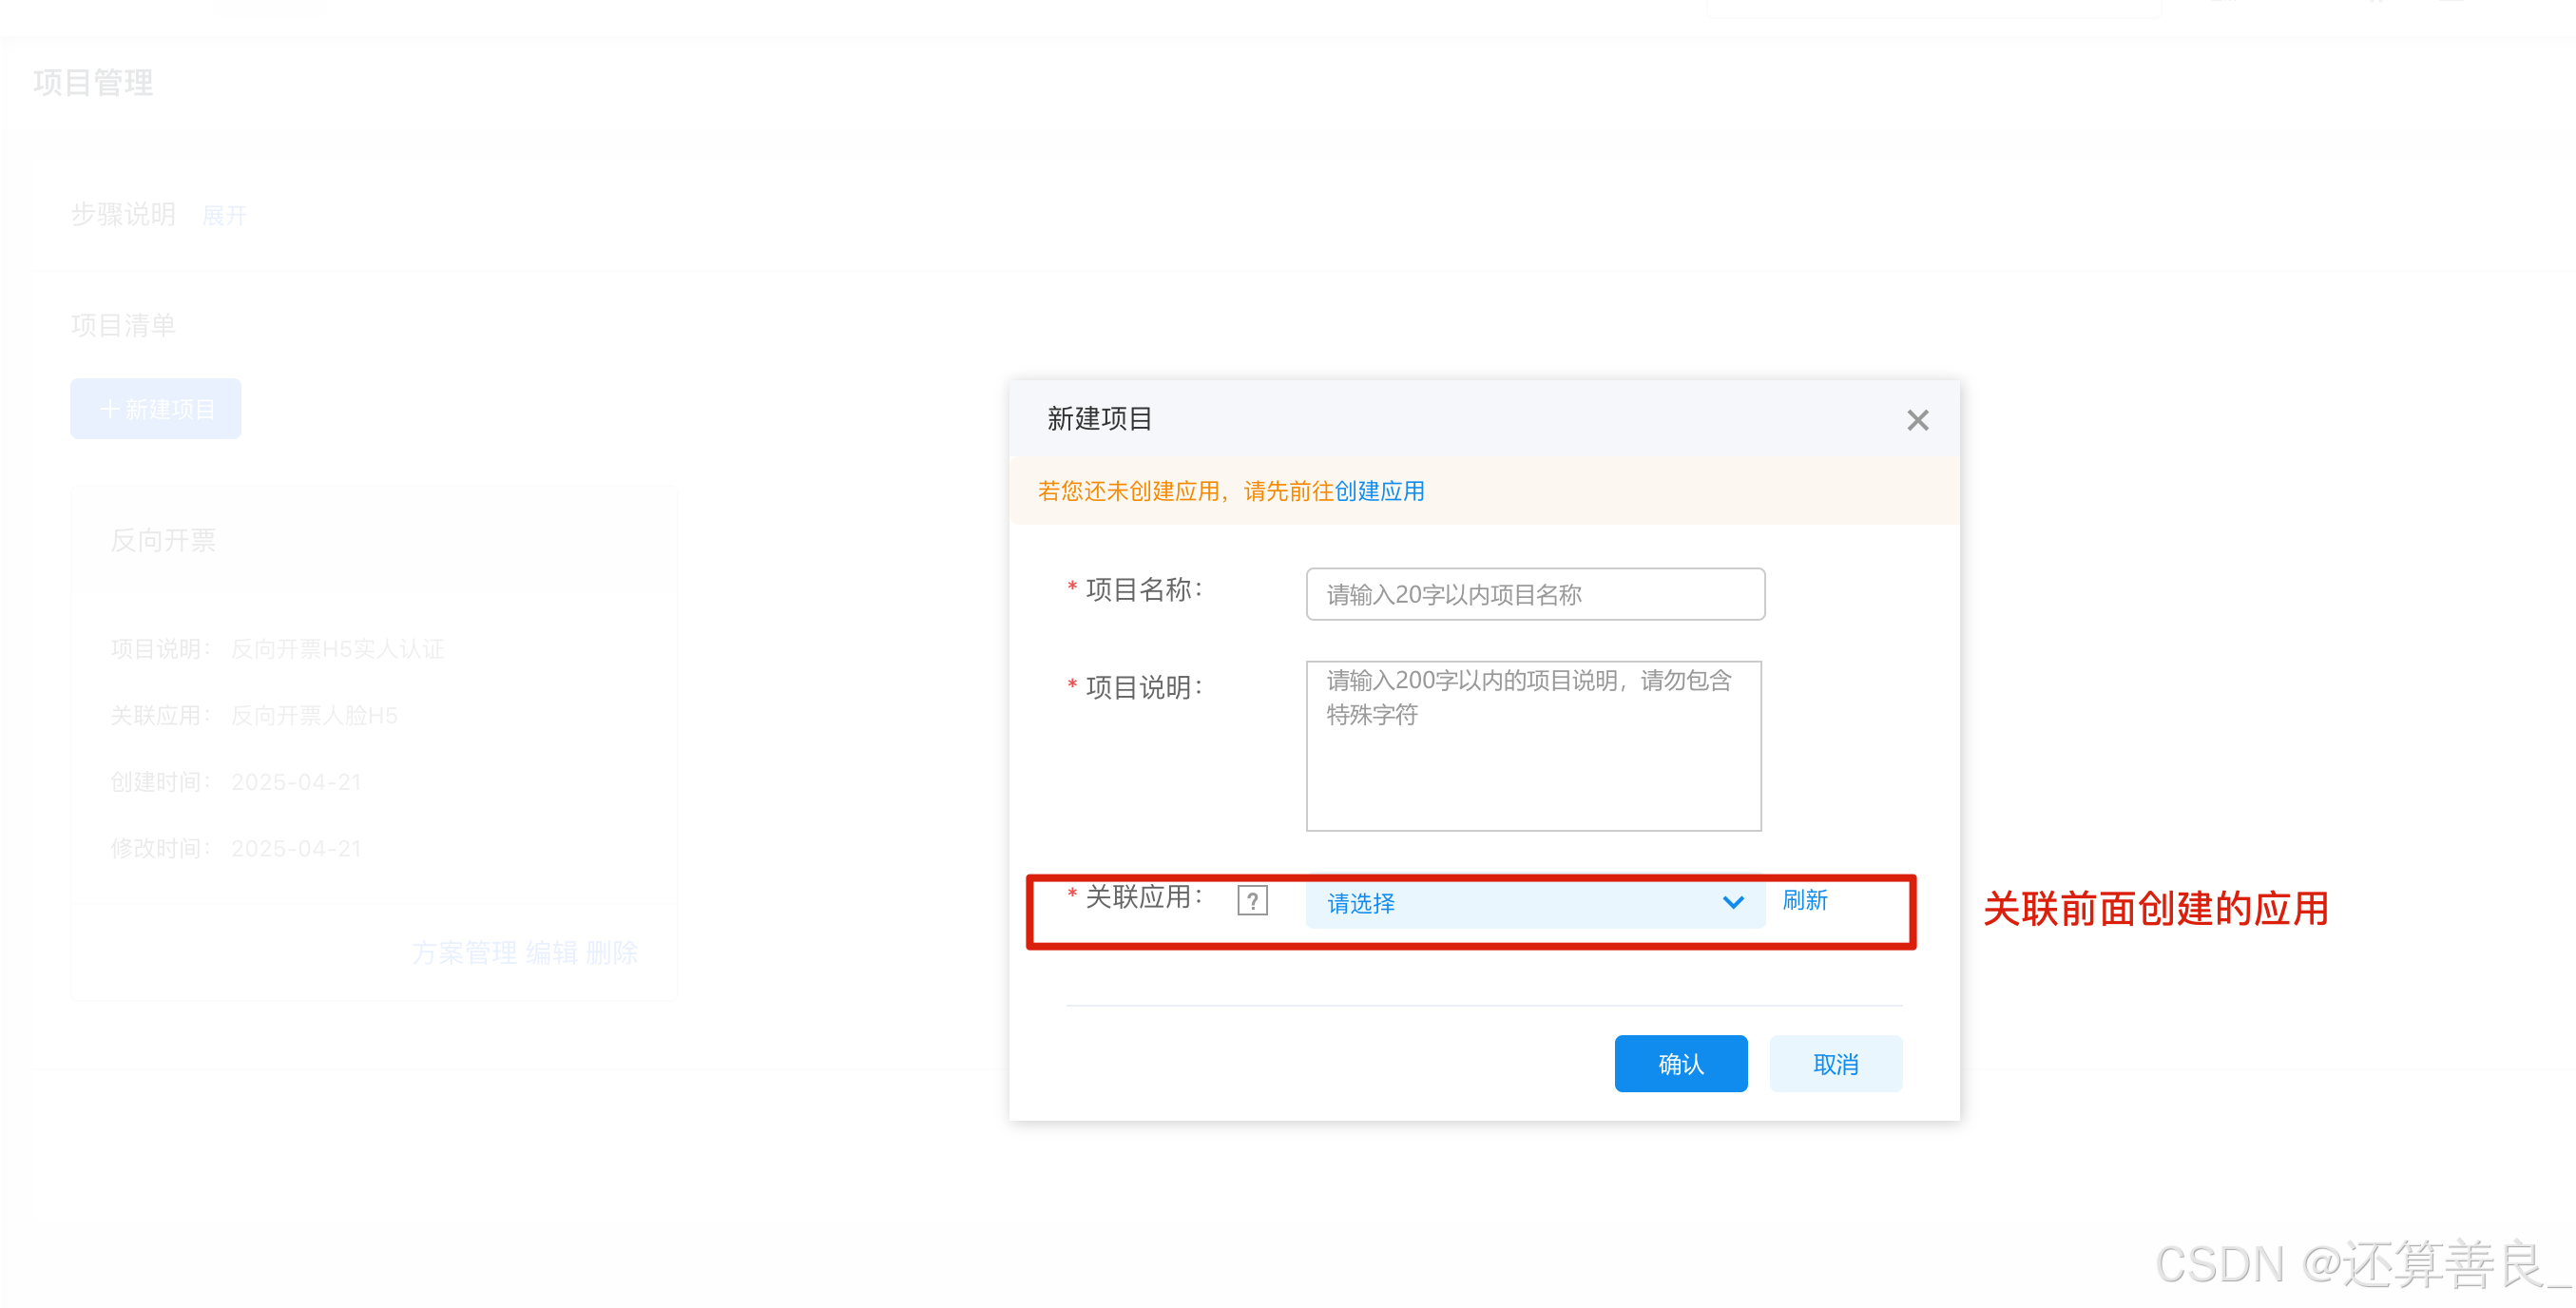Expand 步骤说明 via the 展开 link
The height and width of the screenshot is (1308, 2576).
pyautogui.click(x=224, y=215)
